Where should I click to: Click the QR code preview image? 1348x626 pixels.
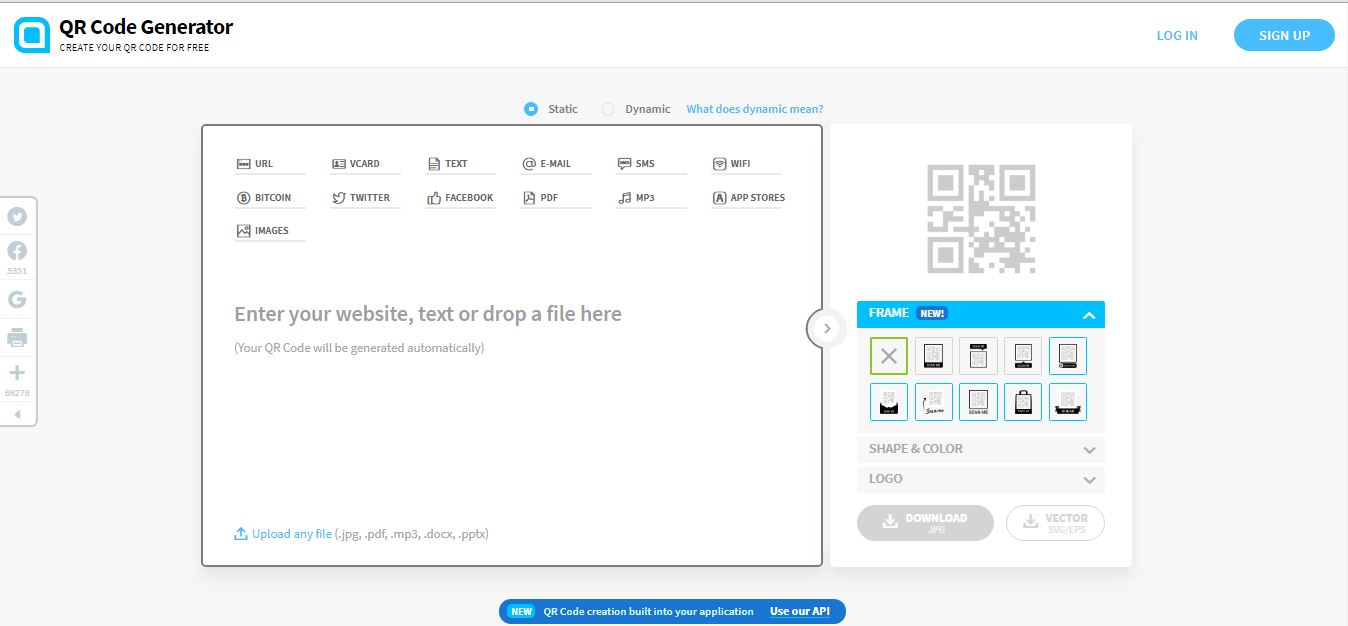981,219
